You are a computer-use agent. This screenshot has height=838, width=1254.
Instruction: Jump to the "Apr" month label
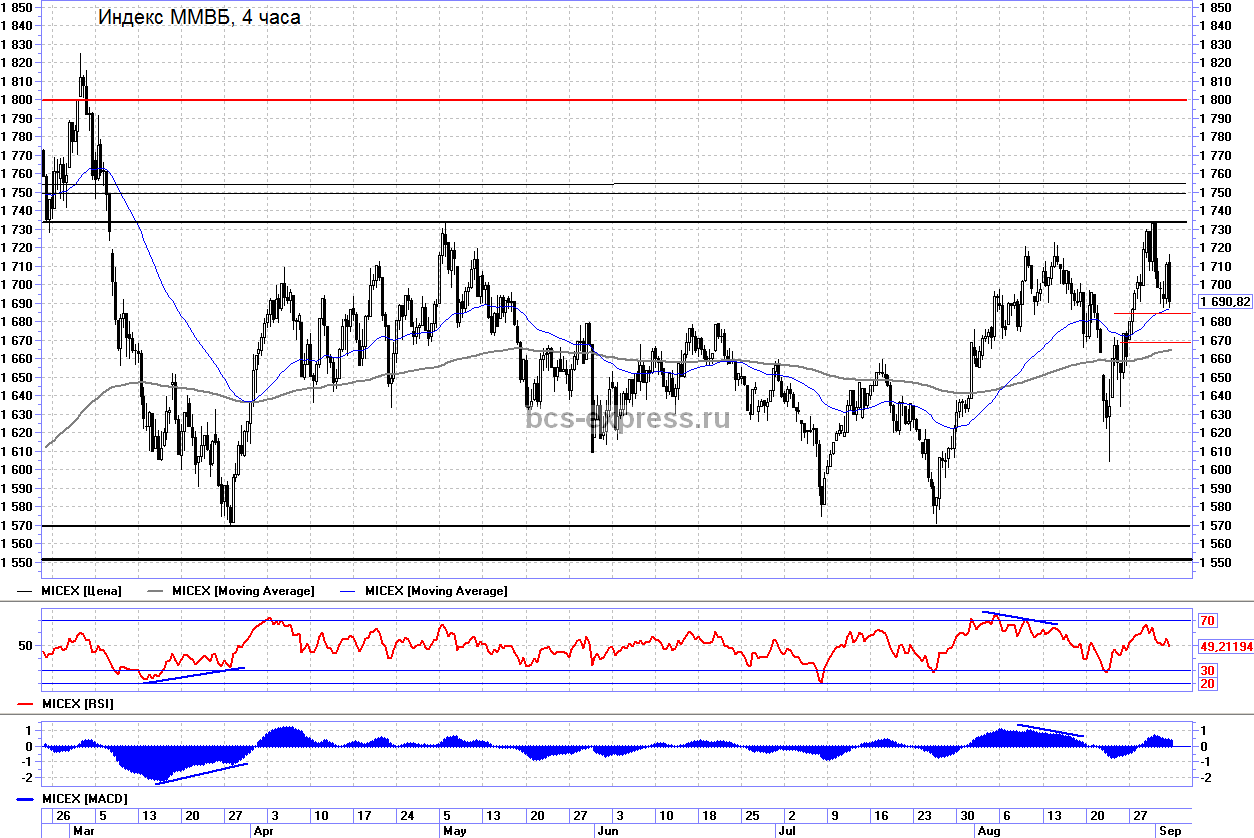click(264, 830)
